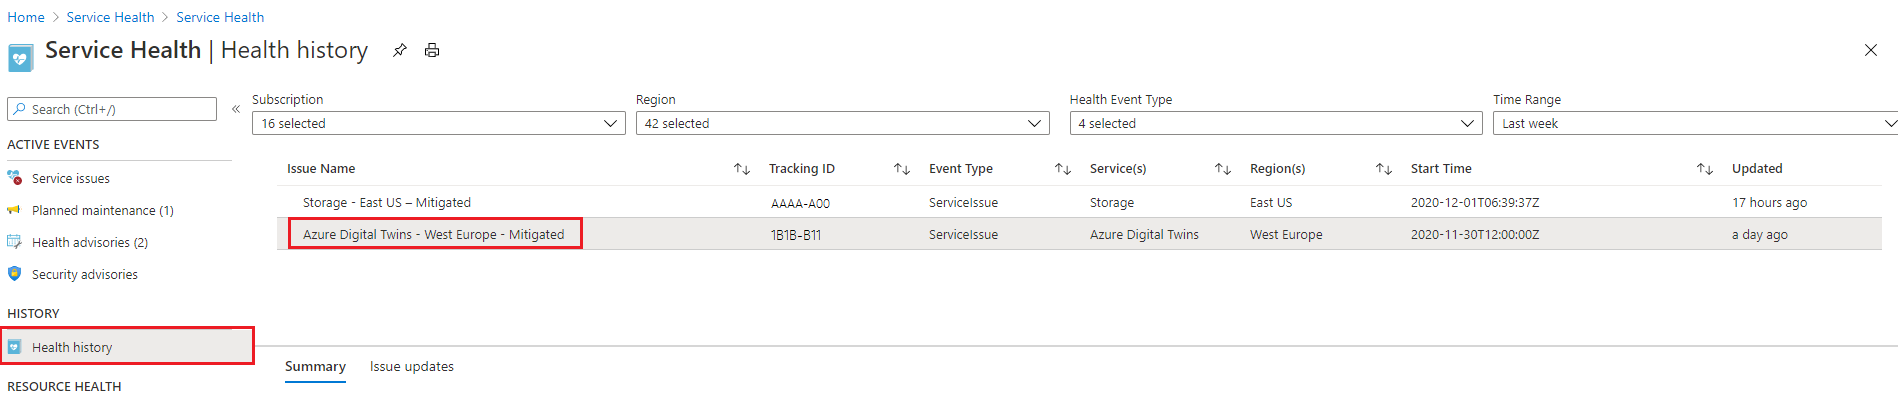The height and width of the screenshot is (394, 1898).
Task: Sort by Issue Name column arrows
Action: 742,169
